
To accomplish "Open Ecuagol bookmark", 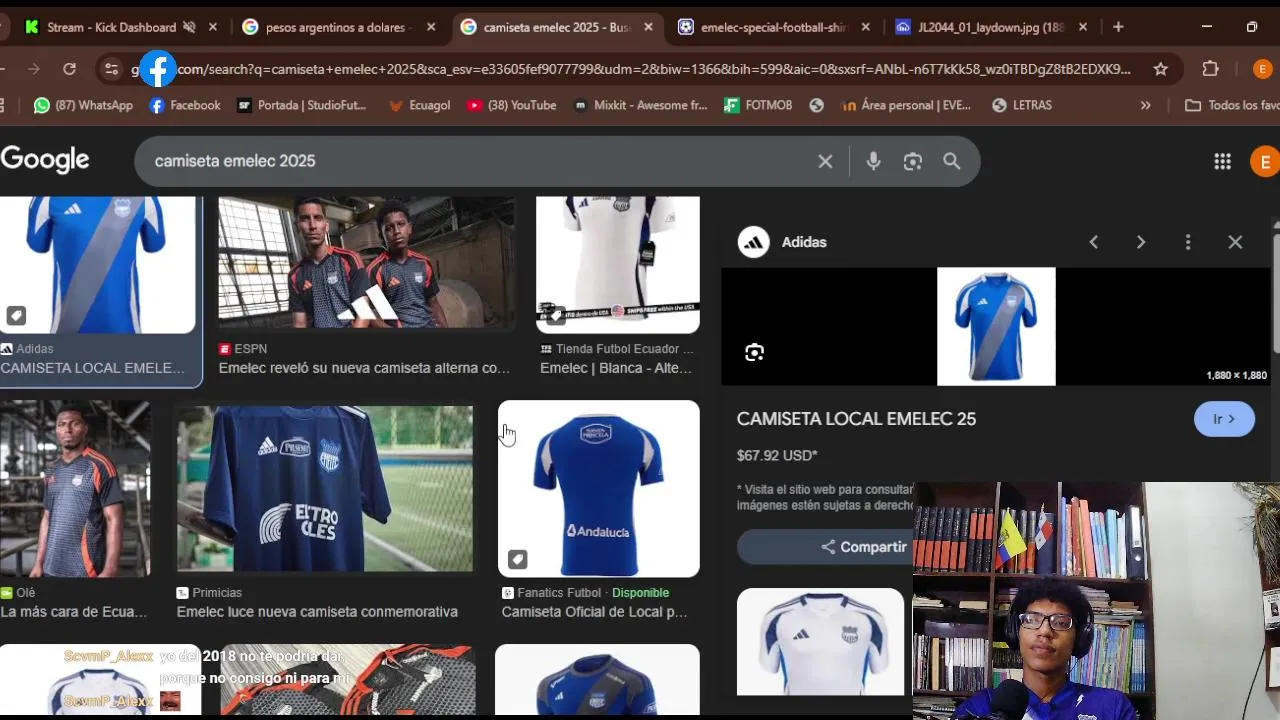I will click(x=419, y=105).
